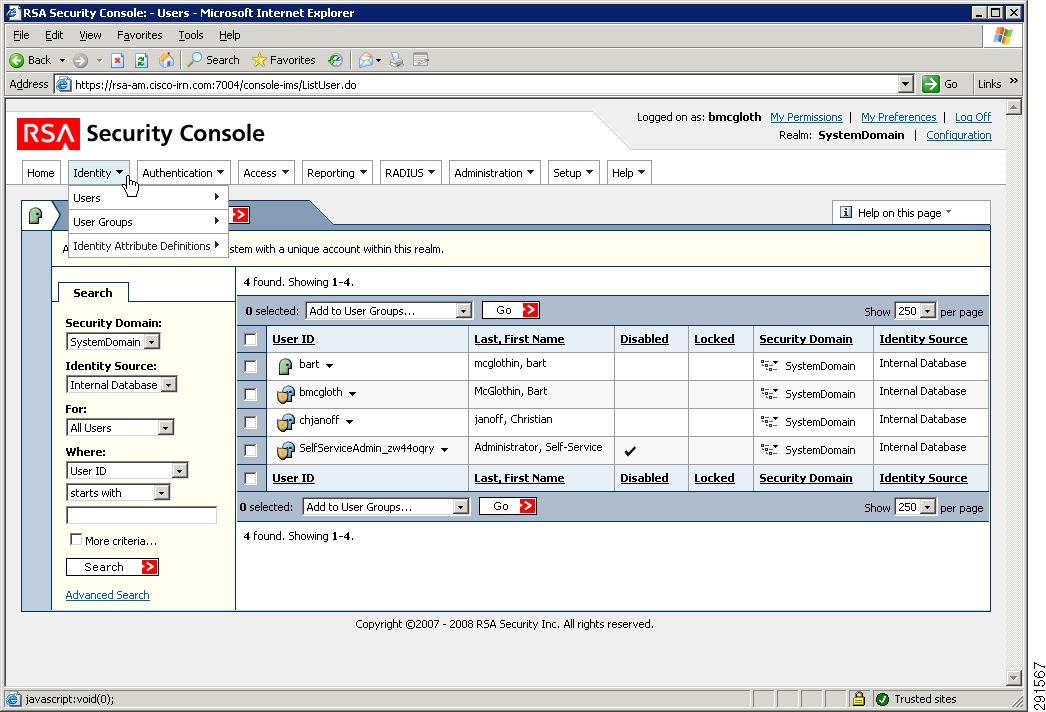Click the security domain icon in bart row
Image resolution: width=1046 pixels, height=712 pixels.
pos(769,366)
